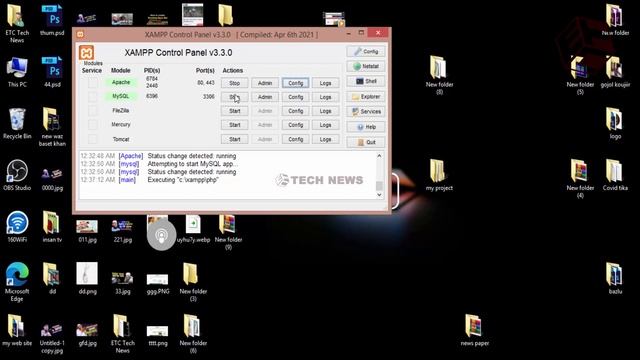The height and width of the screenshot is (360, 640).
Task: Click log entry 'Executing "c:\xampp\php"'
Action: click(x=183, y=180)
